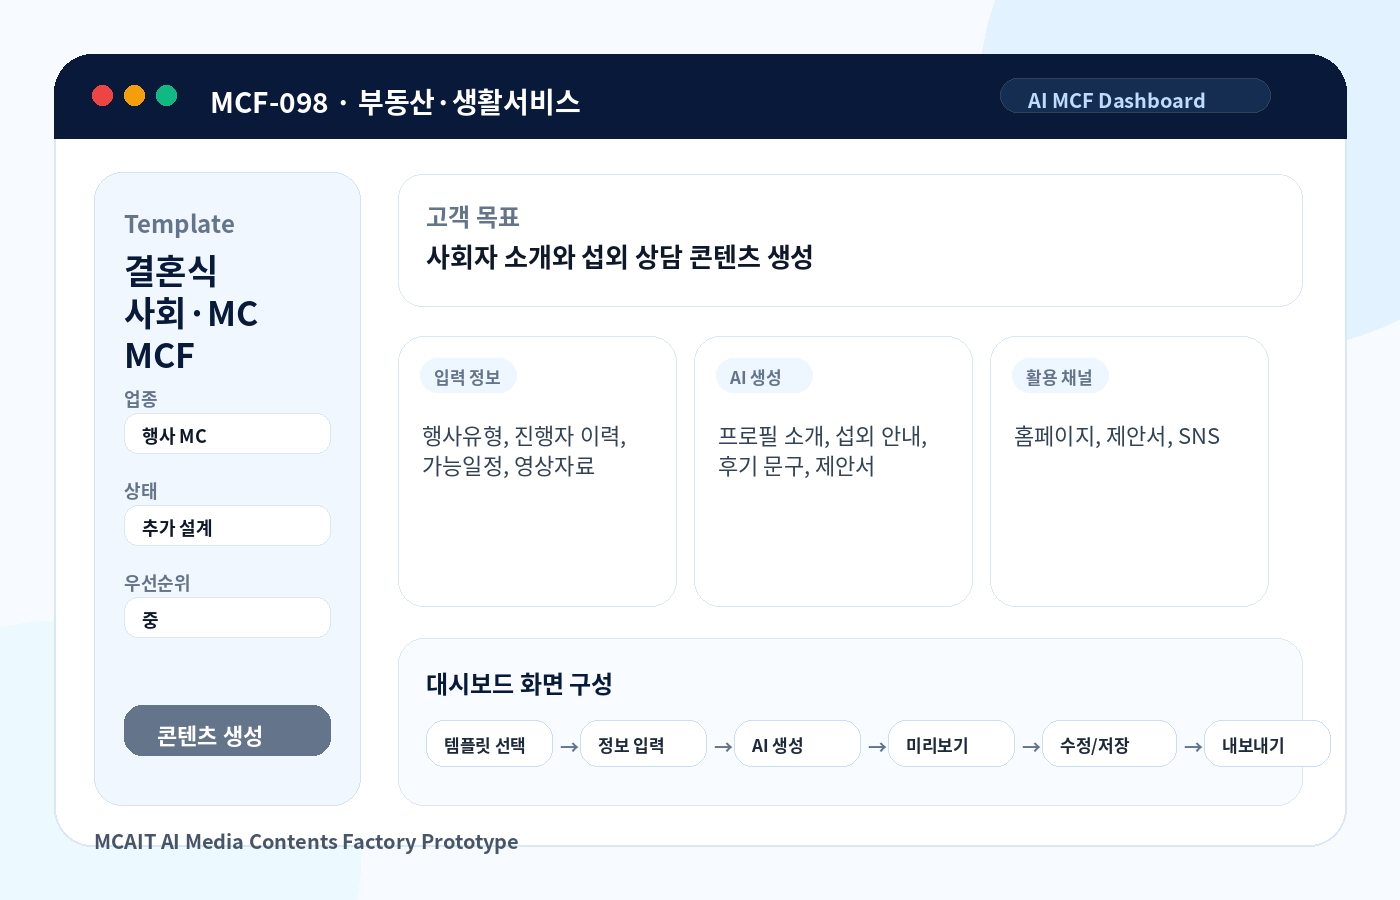
Task: Select the 중 priority field
Action: [227, 618]
